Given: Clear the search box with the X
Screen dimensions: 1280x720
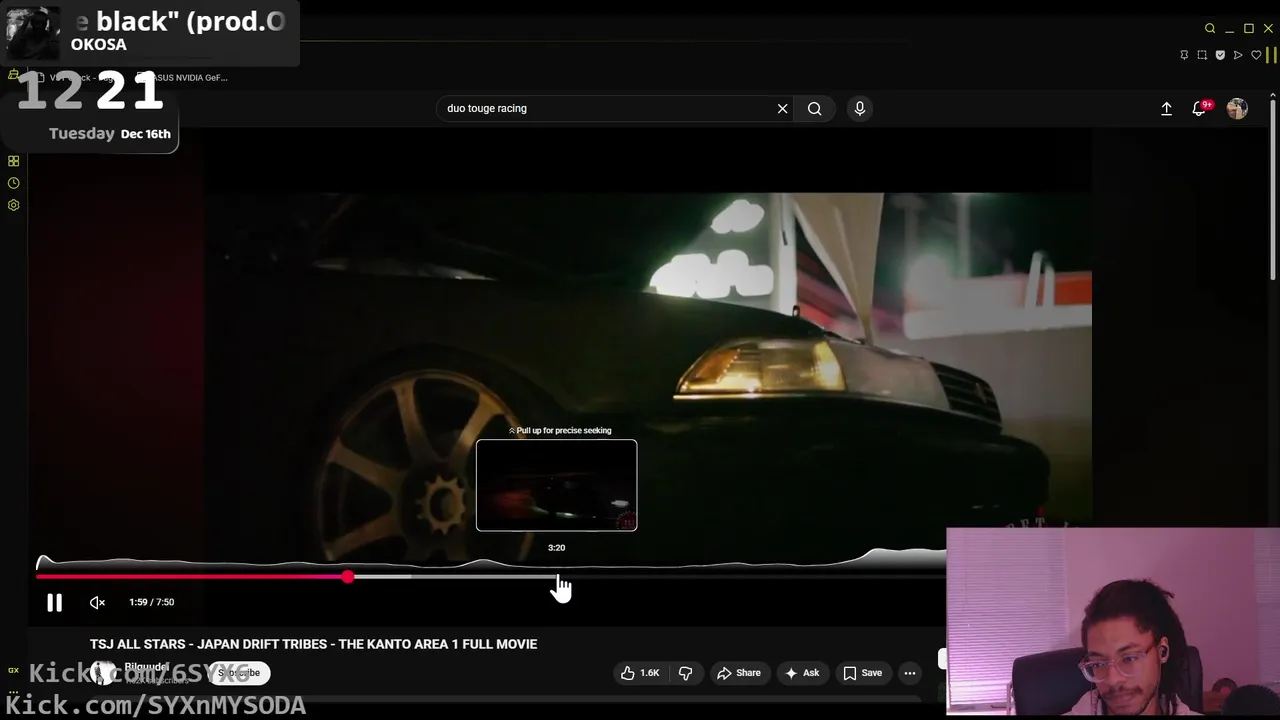Looking at the screenshot, I should tap(782, 108).
